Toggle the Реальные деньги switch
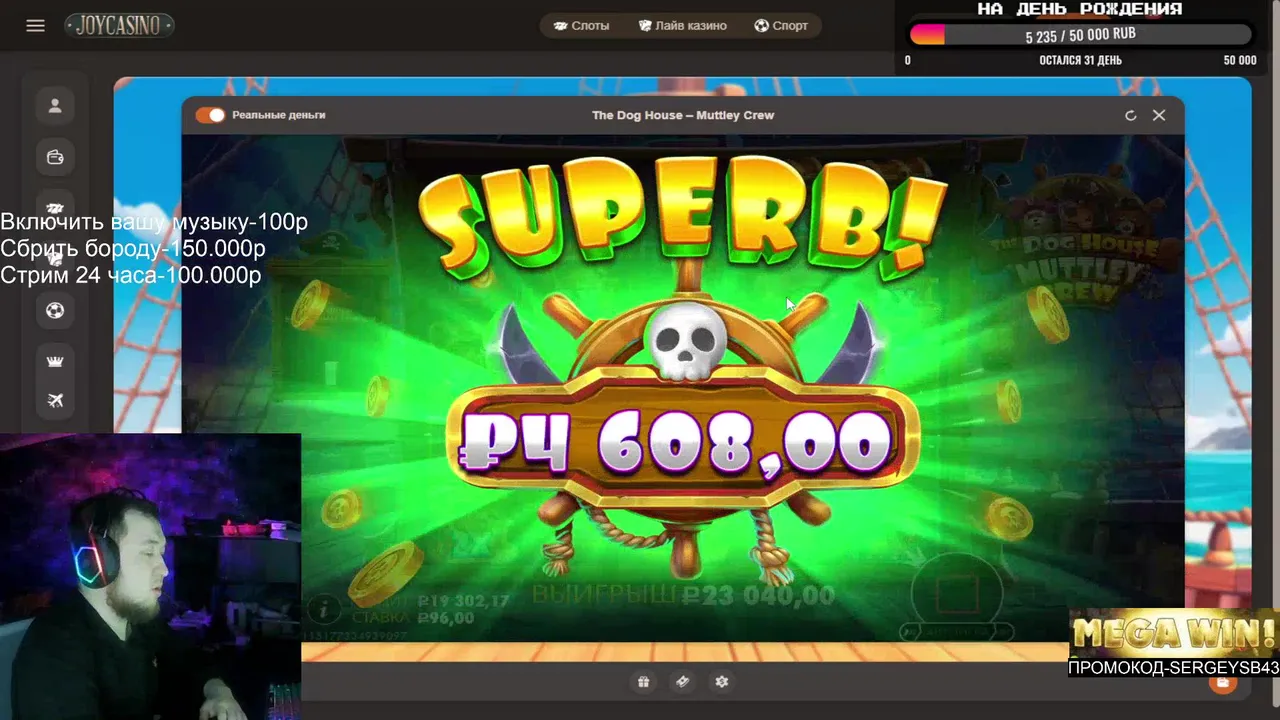The height and width of the screenshot is (720, 1280). pyautogui.click(x=210, y=115)
